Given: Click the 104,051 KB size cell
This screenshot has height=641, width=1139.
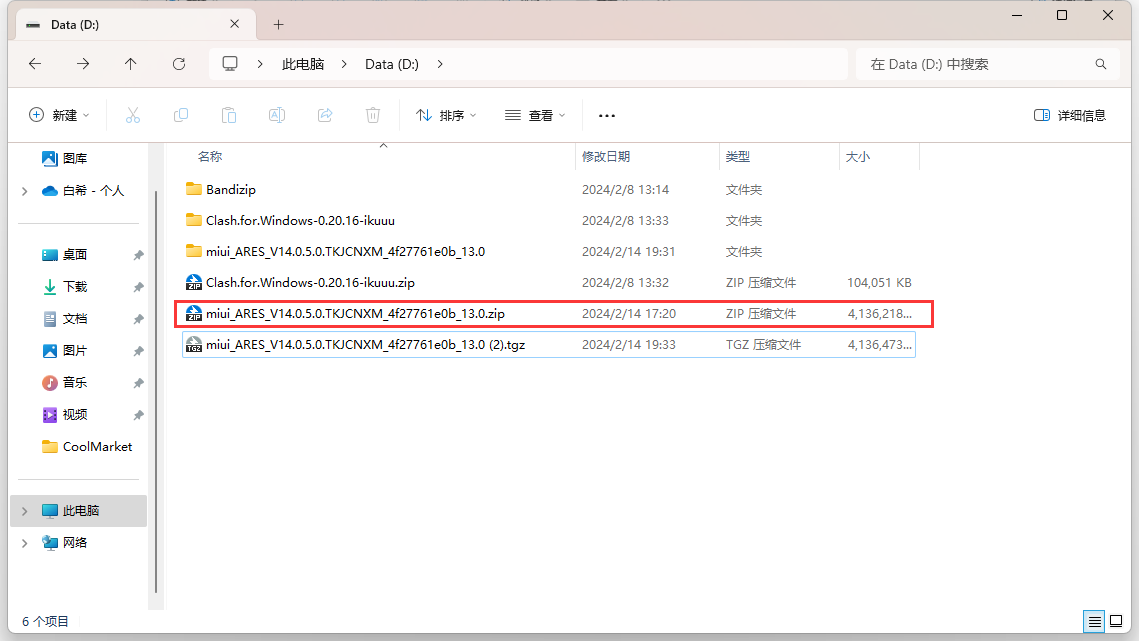Looking at the screenshot, I should tap(879, 282).
